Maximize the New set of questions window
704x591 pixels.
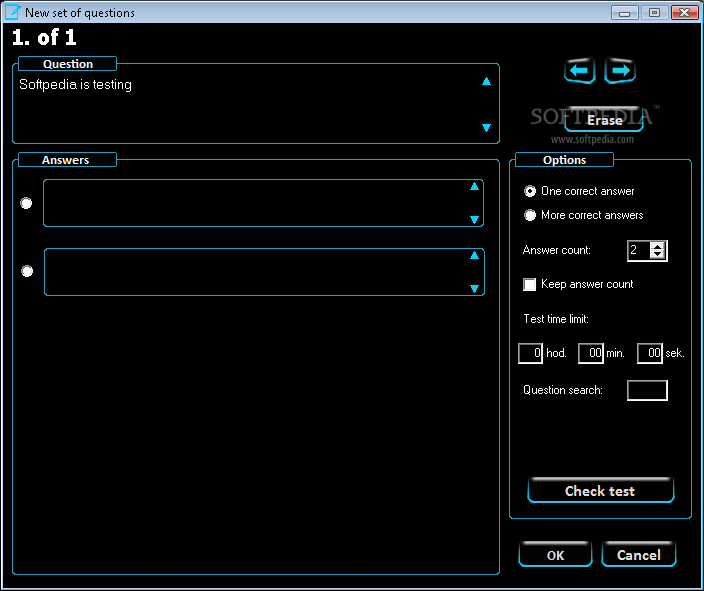coord(654,13)
